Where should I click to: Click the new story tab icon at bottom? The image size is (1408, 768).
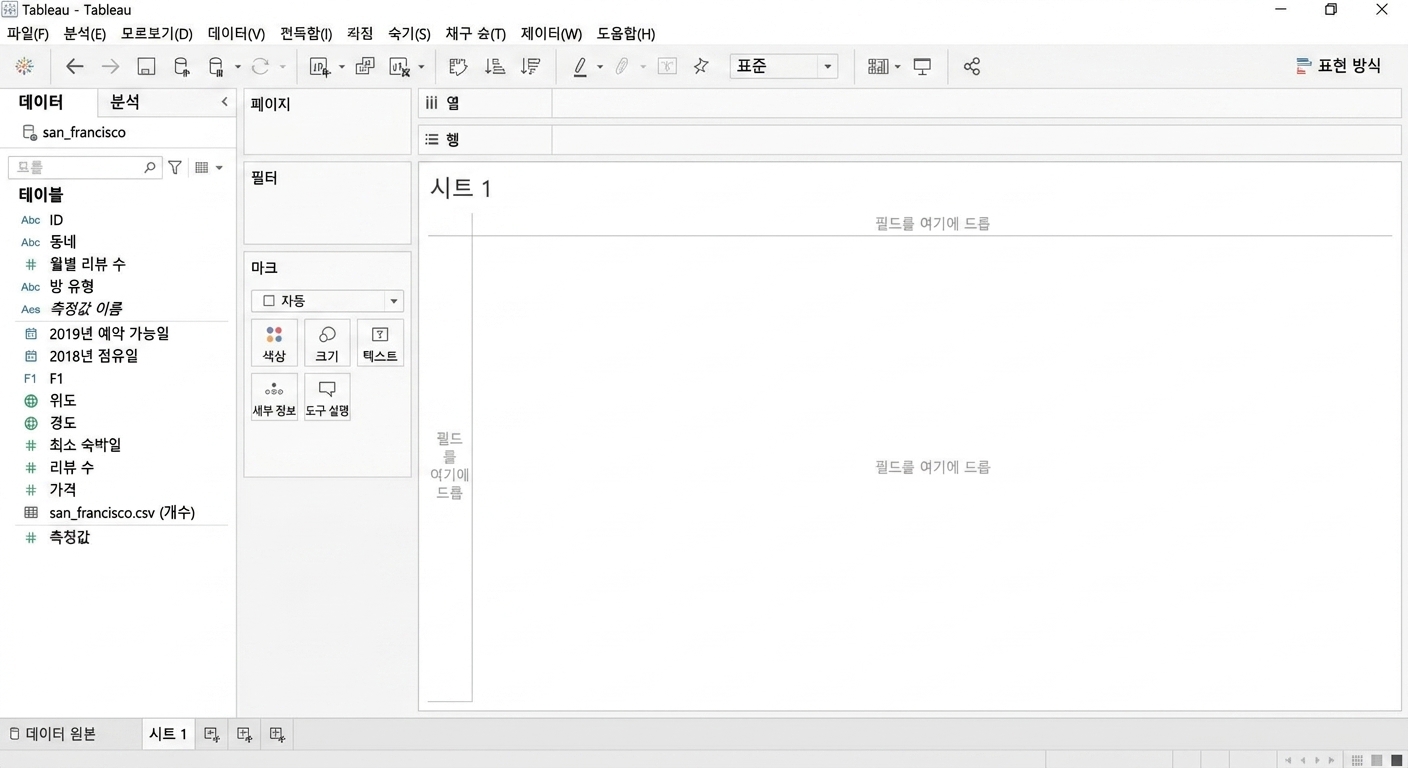click(277, 734)
